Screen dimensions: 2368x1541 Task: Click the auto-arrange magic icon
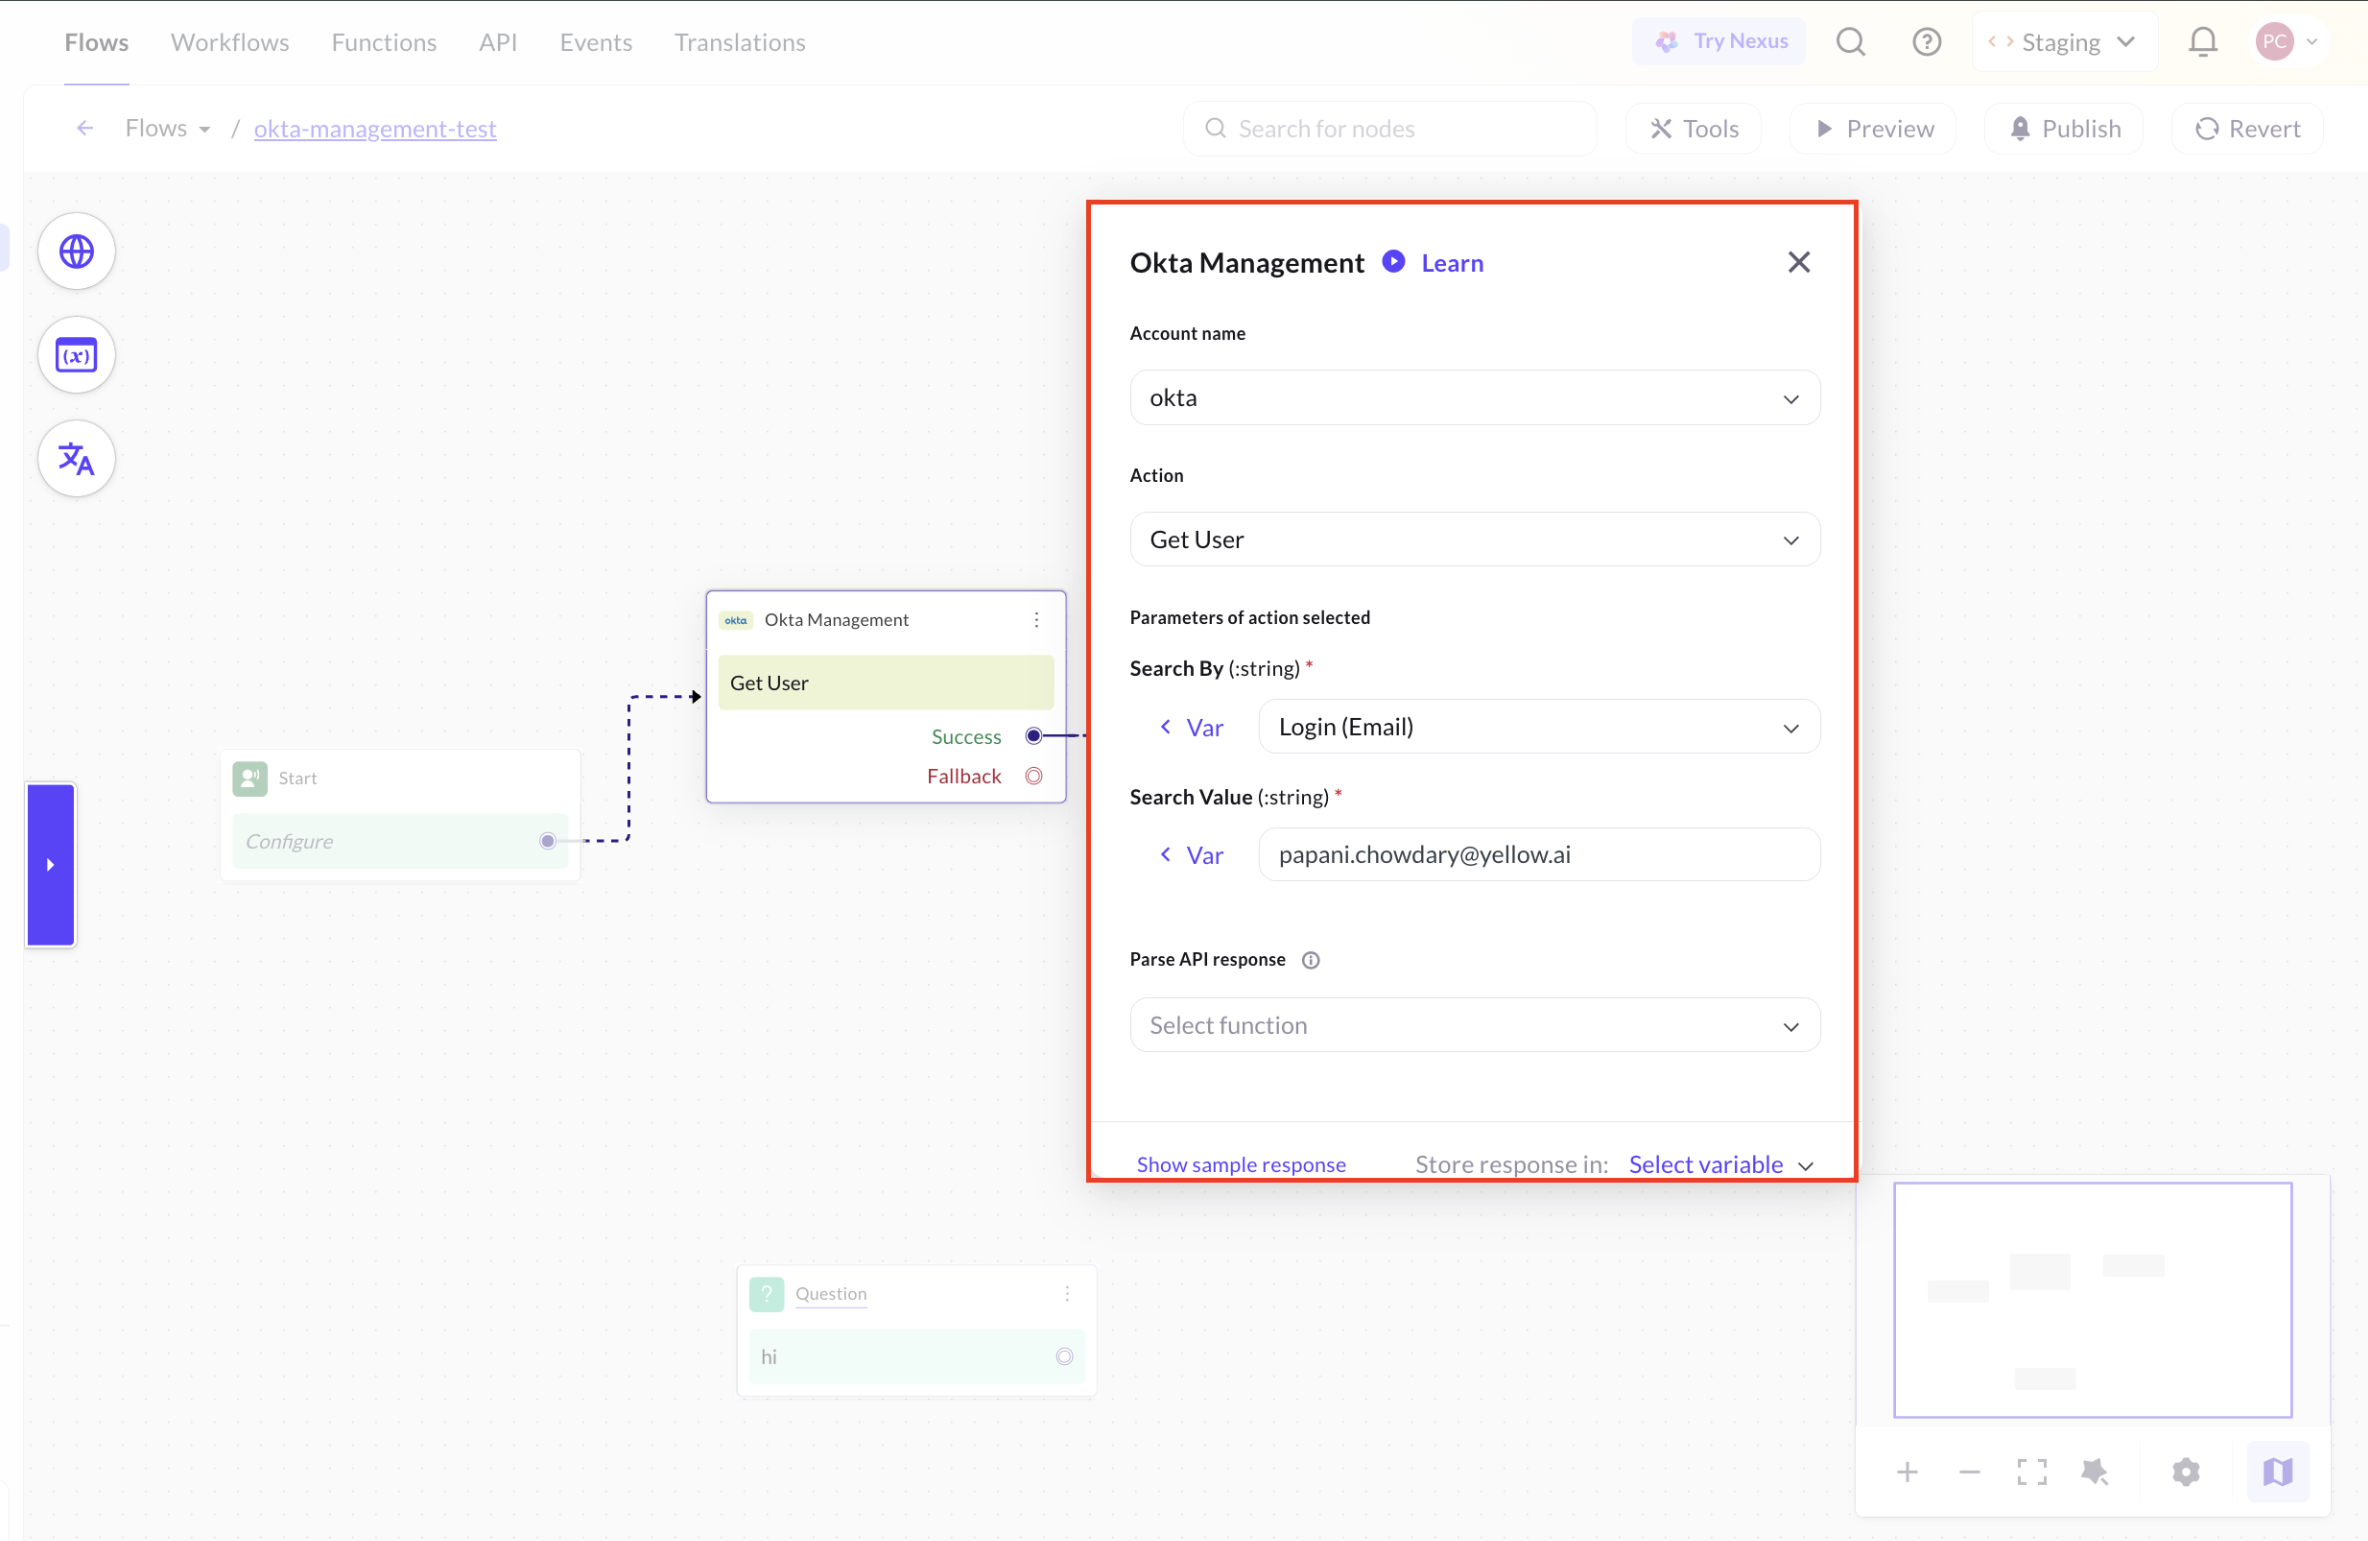pos(2094,1472)
